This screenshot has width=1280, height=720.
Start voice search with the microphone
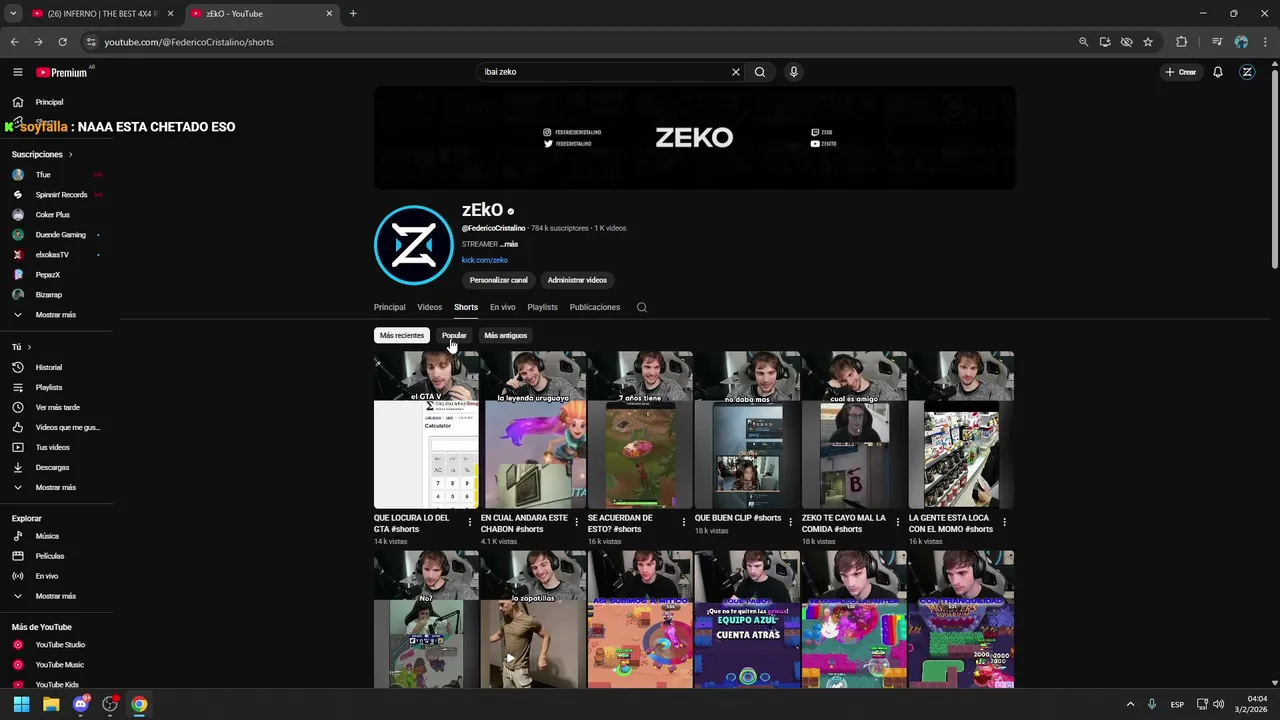794,72
